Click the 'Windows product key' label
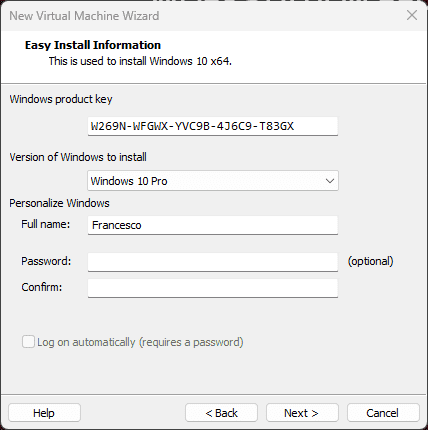The image size is (428, 430). [x=61, y=99]
